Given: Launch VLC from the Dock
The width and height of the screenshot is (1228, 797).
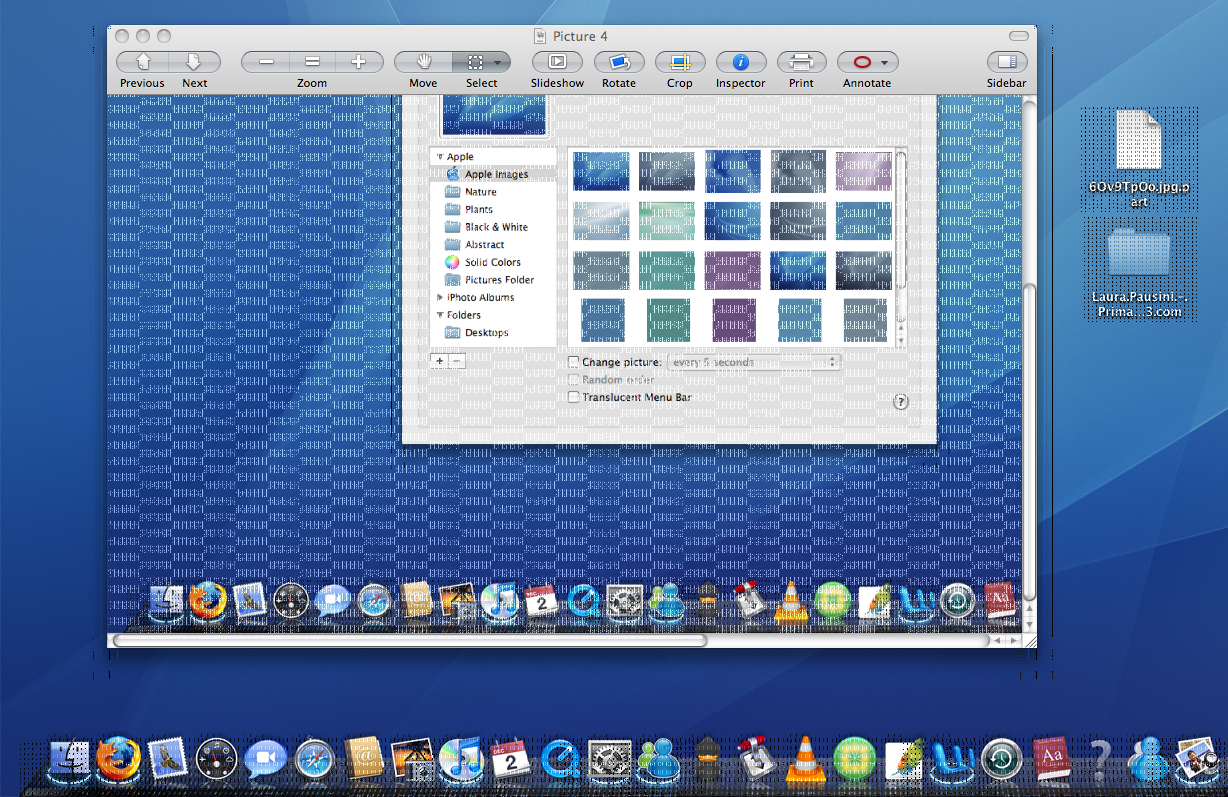Looking at the screenshot, I should coord(804,760).
